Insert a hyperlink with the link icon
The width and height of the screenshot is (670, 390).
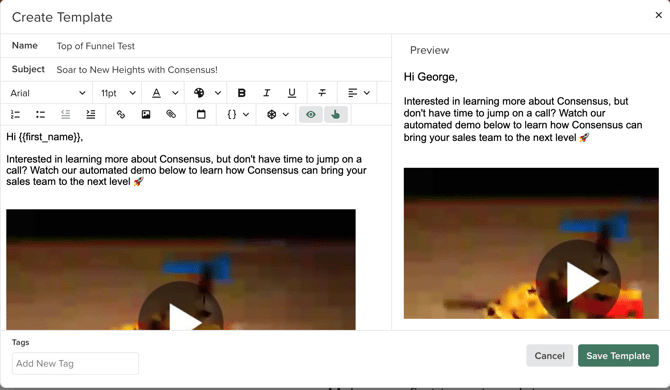121,114
